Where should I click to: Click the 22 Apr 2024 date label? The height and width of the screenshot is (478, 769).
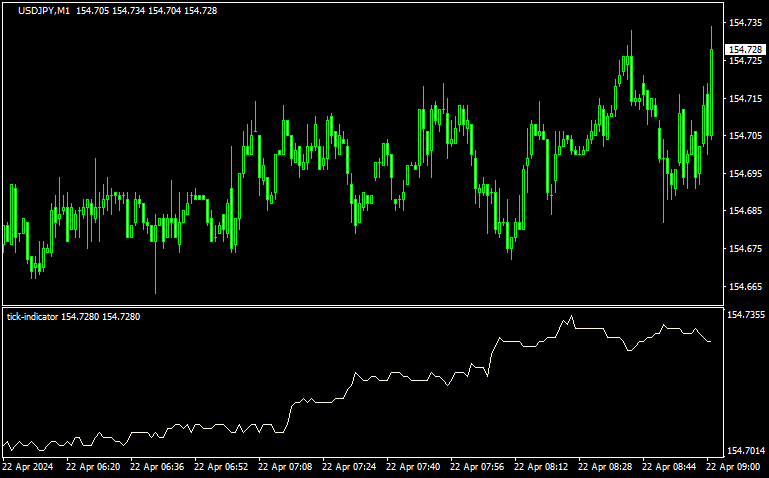pos(28,467)
